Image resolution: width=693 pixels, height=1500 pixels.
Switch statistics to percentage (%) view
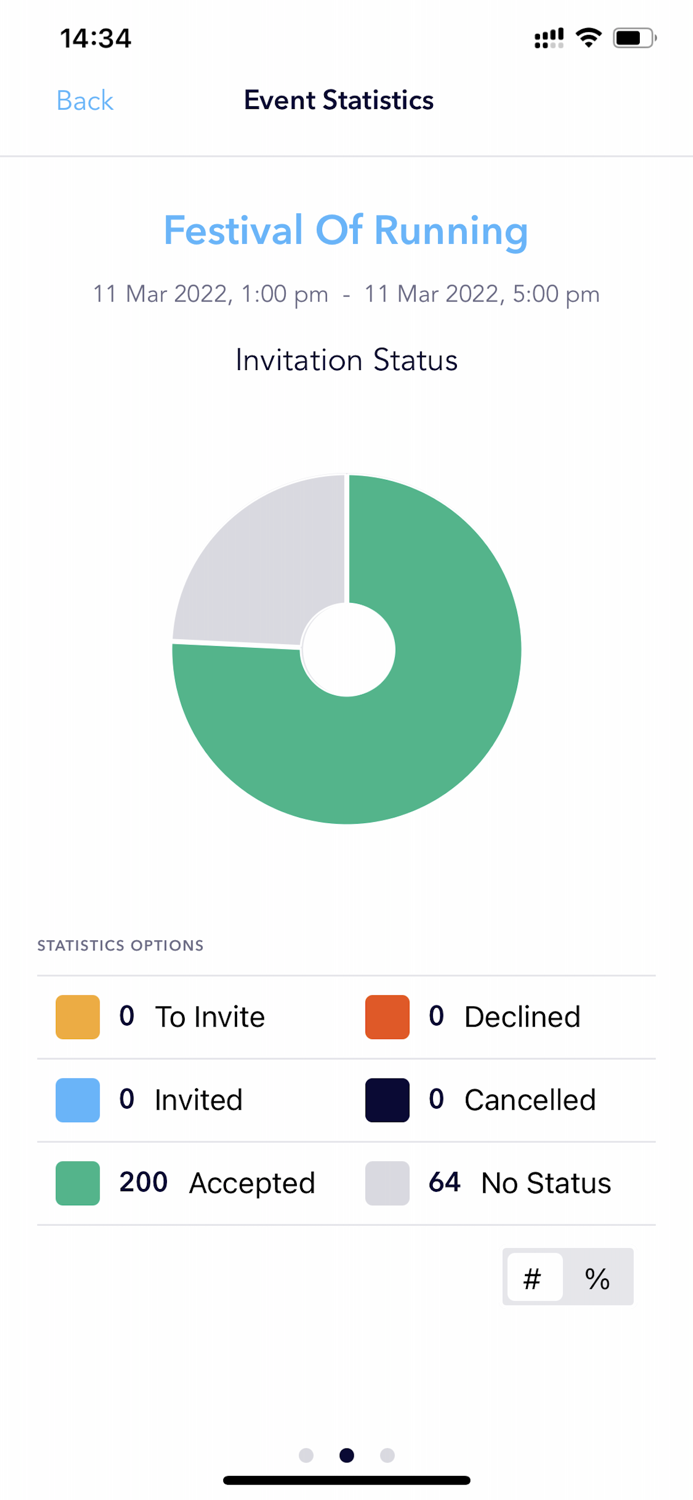[x=597, y=1278]
